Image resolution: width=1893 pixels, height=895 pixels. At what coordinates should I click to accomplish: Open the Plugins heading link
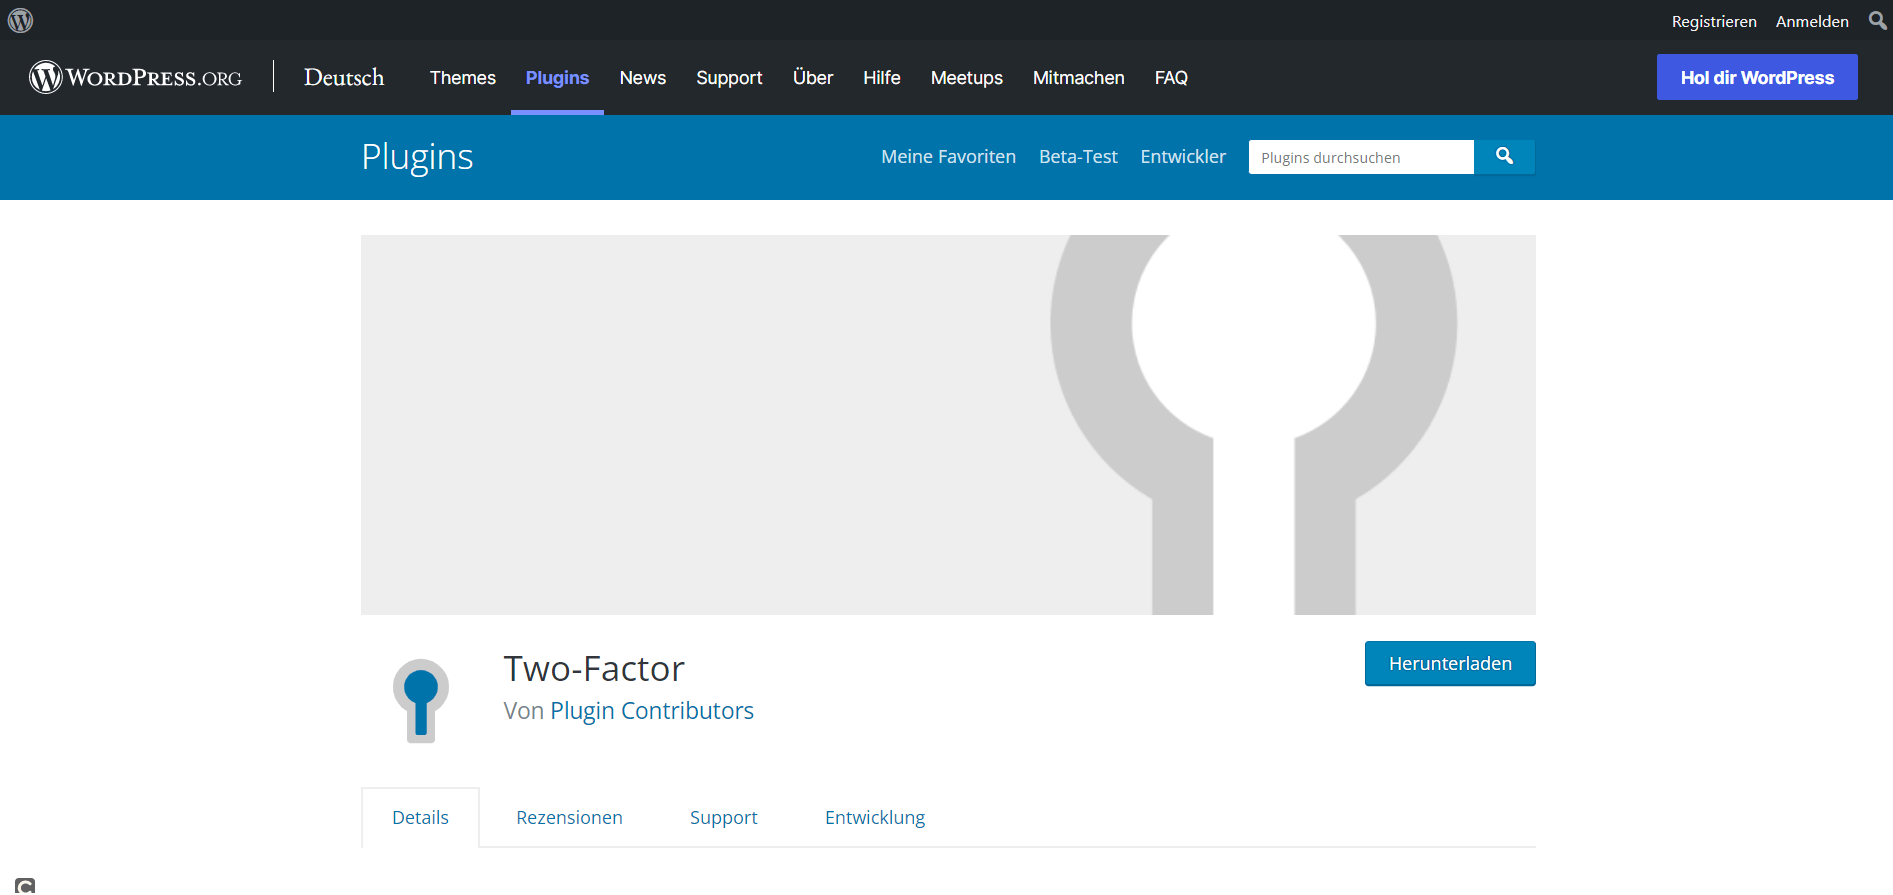click(x=417, y=157)
